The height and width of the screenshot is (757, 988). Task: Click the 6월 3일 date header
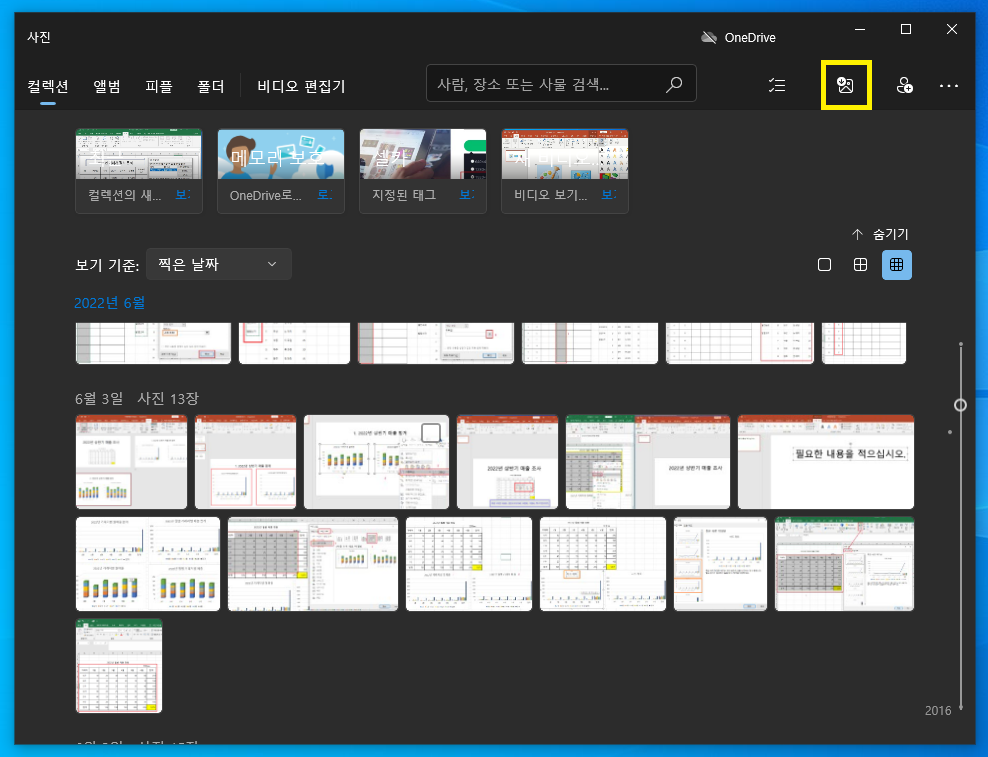pyautogui.click(x=99, y=398)
